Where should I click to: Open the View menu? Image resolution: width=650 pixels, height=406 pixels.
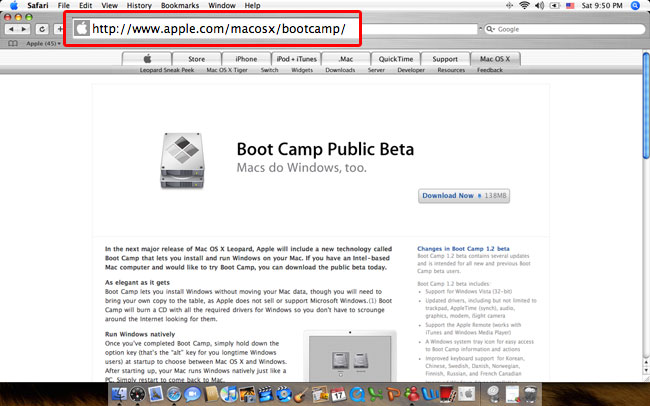point(109,5)
